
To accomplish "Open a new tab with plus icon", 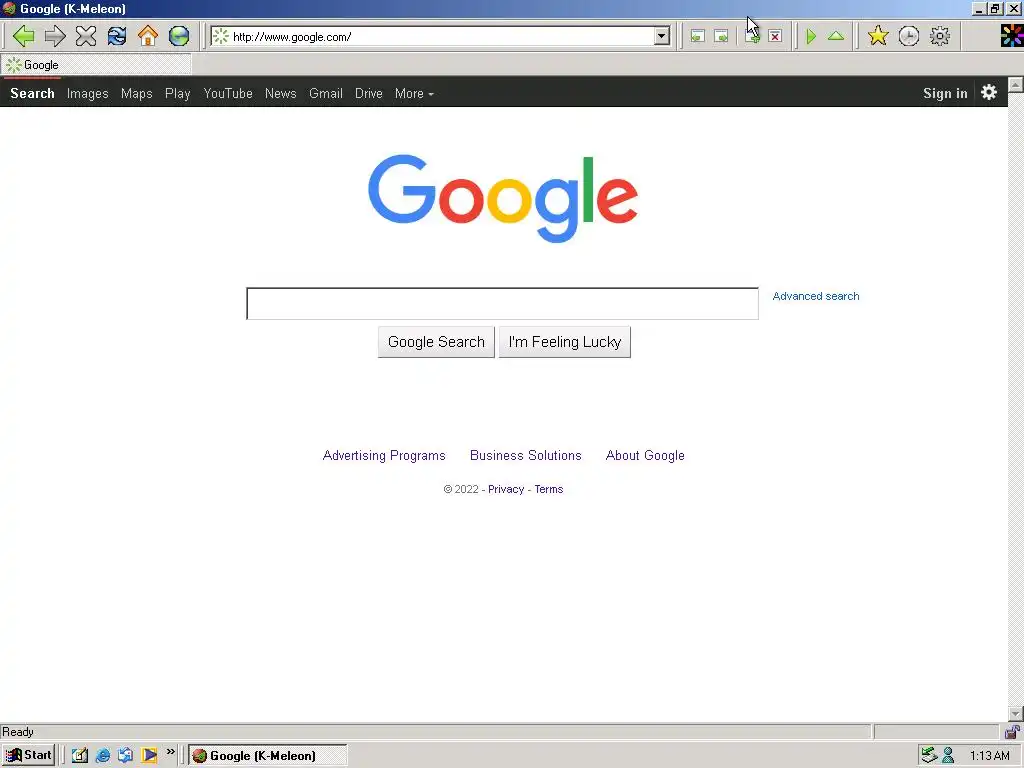I will click(x=752, y=37).
